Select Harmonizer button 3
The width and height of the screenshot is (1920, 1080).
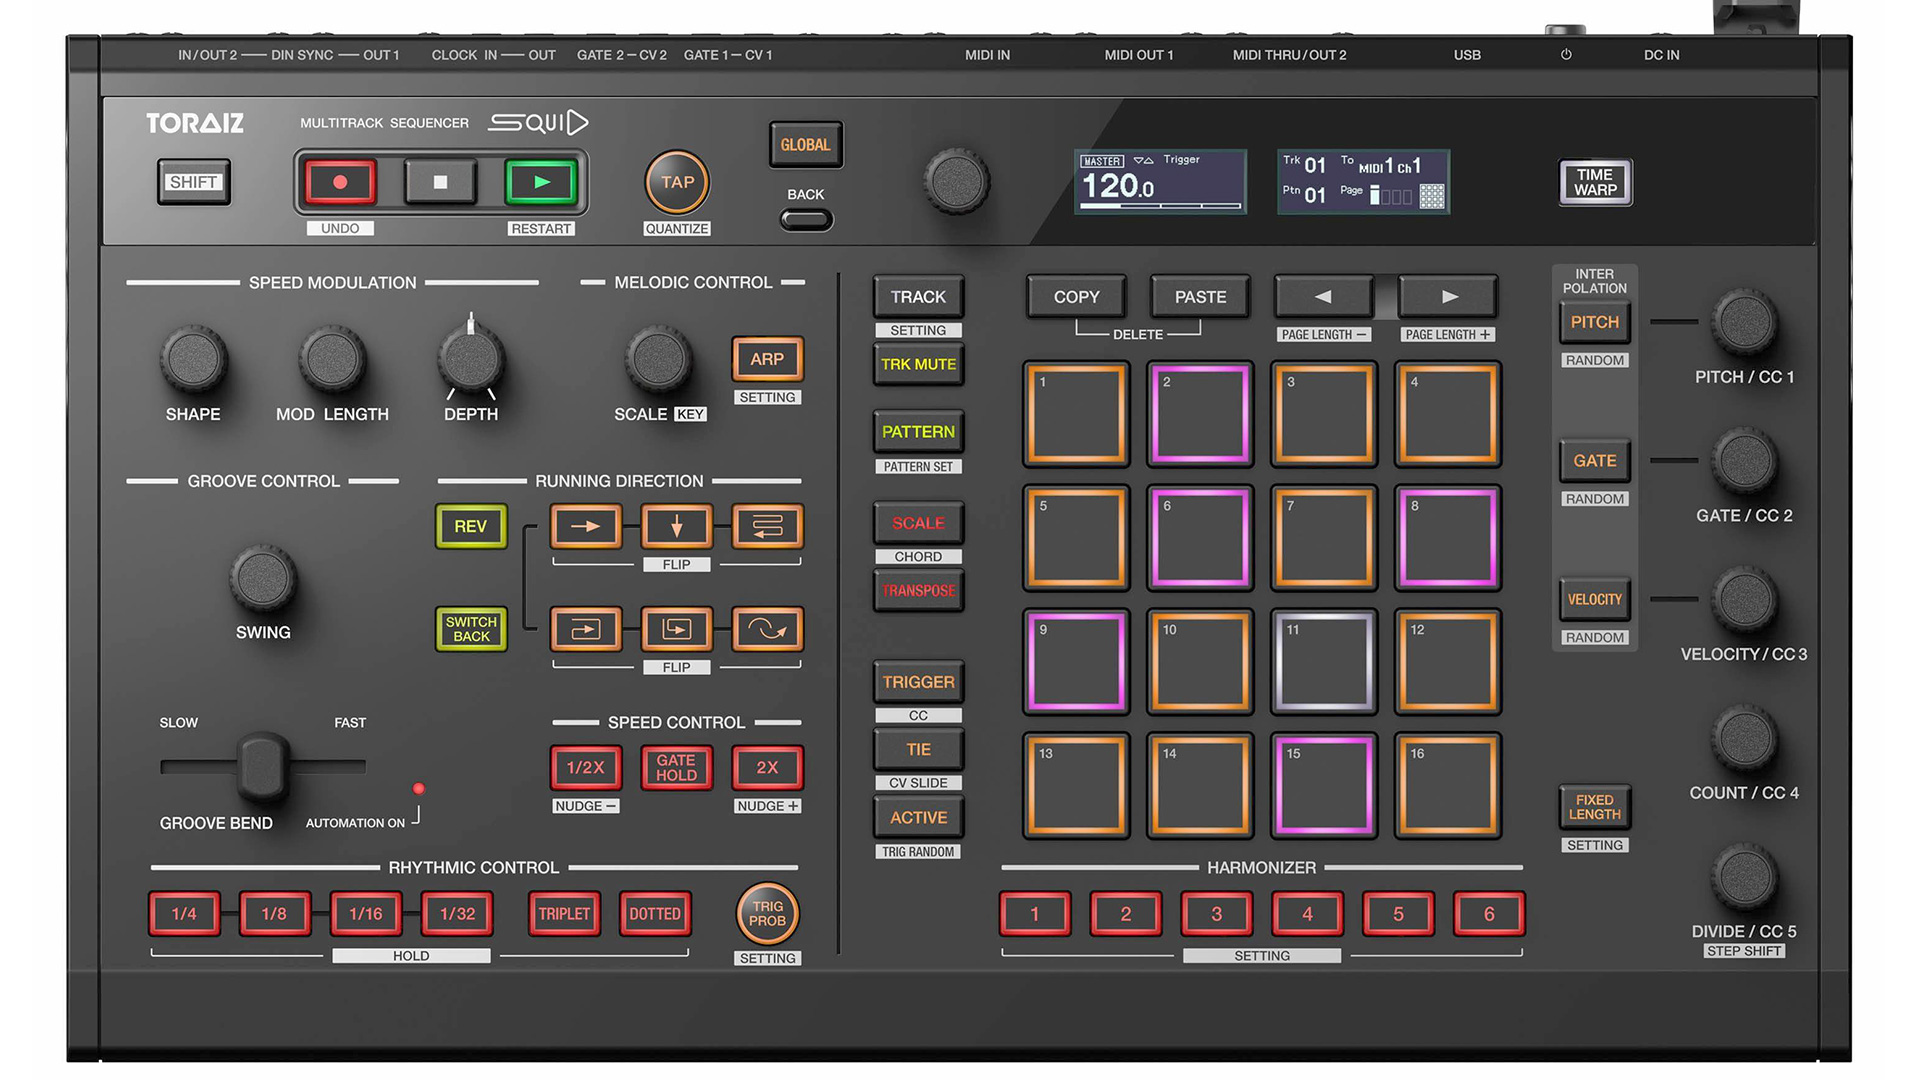pos(1216,914)
